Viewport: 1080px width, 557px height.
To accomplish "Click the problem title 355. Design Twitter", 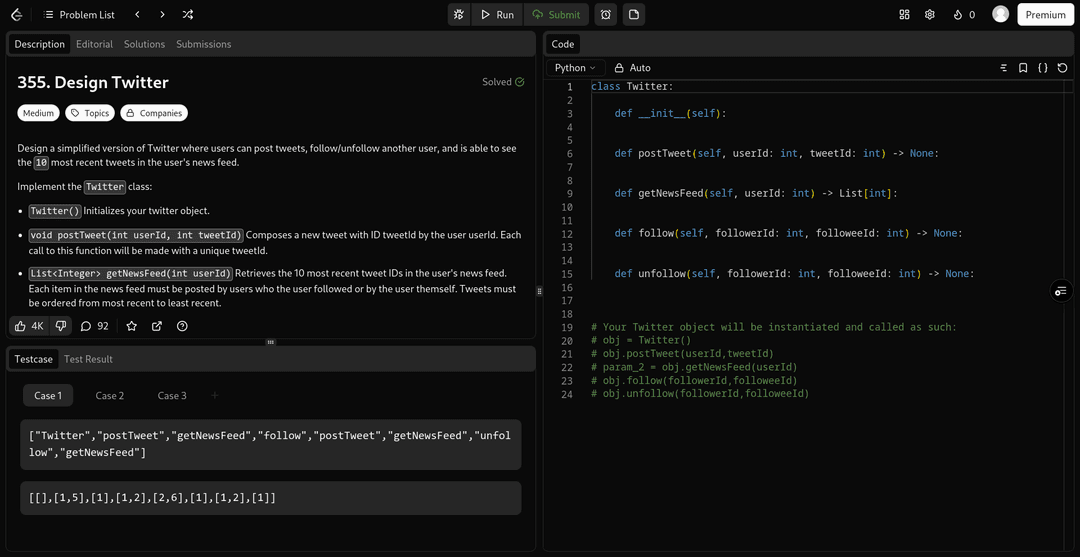I will 93,83.
